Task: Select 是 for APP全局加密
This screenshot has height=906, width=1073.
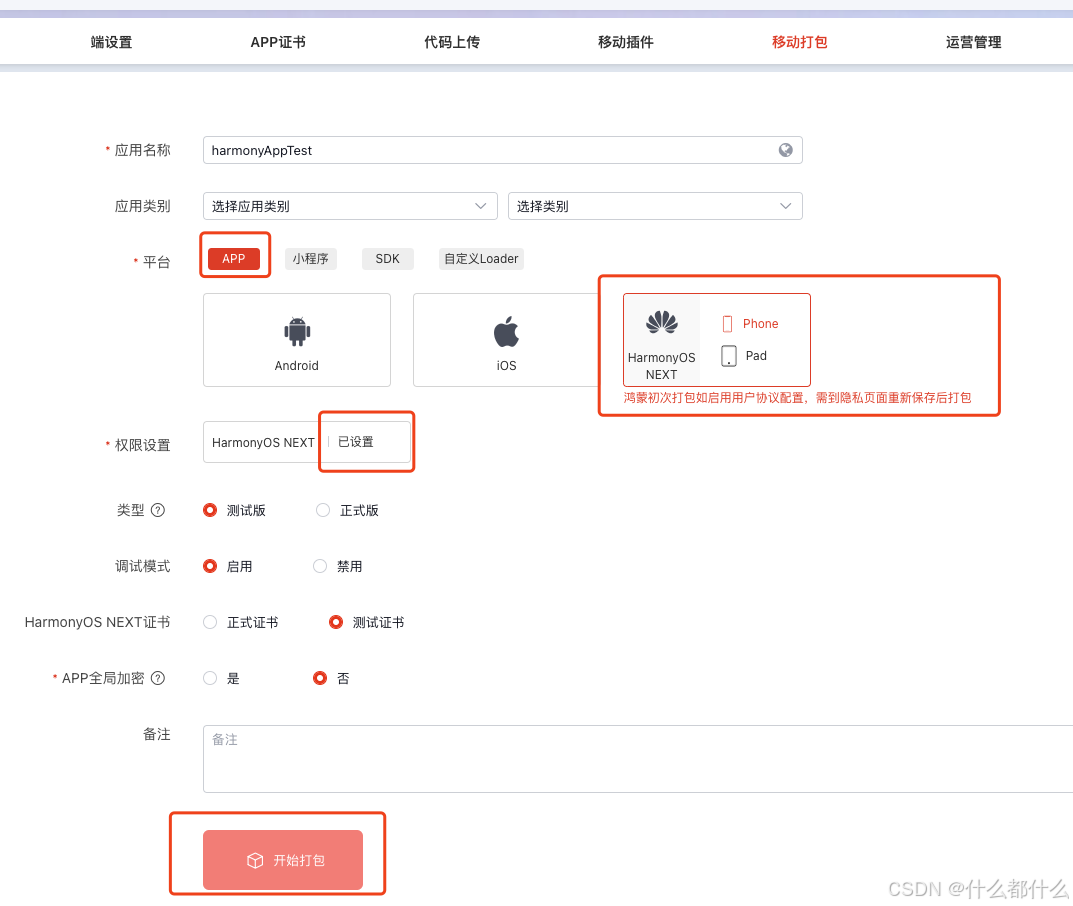Action: coord(210,678)
